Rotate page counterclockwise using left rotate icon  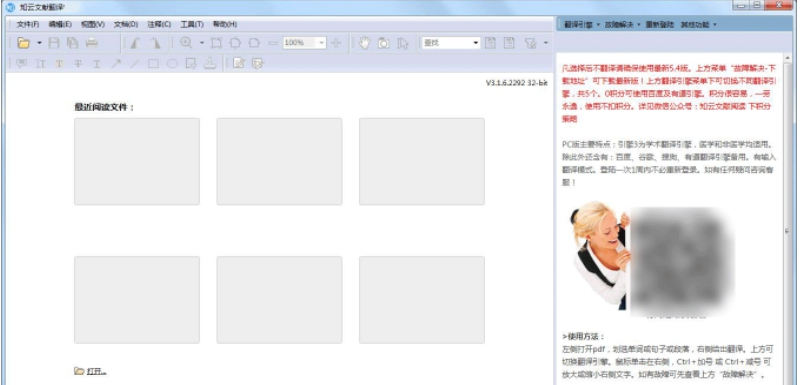click(x=135, y=43)
